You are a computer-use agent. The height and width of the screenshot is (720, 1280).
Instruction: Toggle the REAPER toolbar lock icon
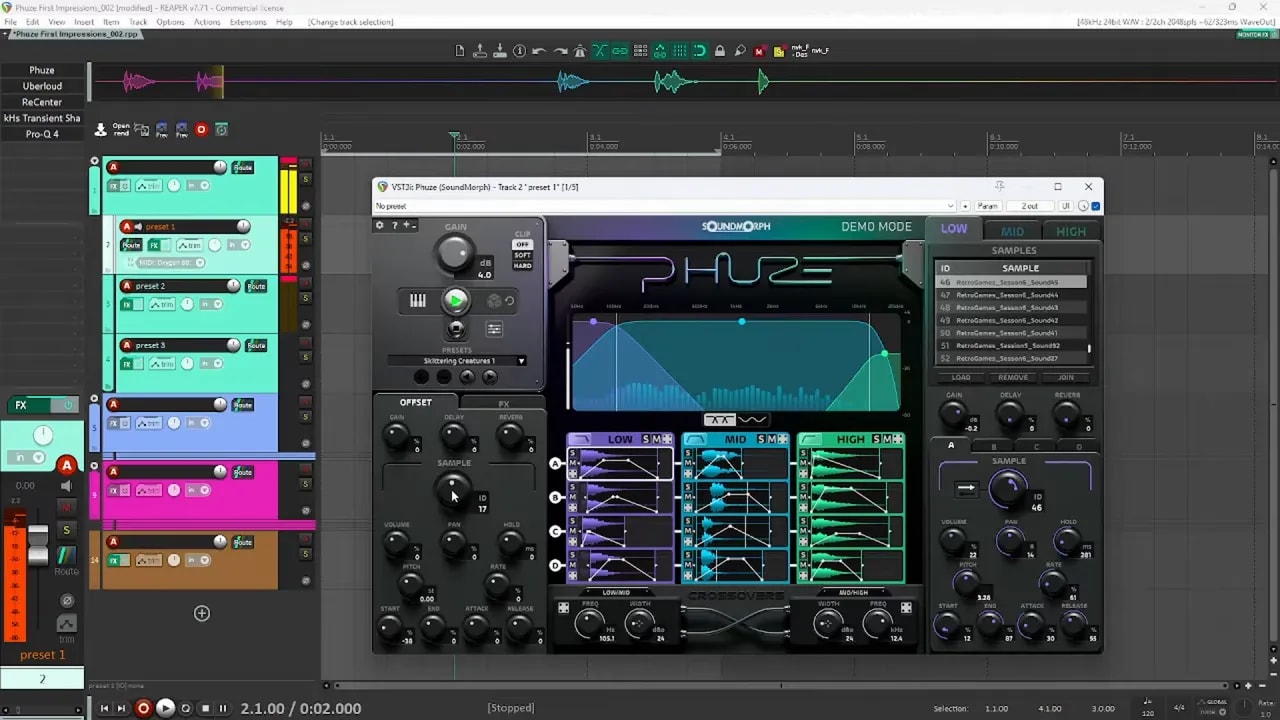tap(720, 50)
